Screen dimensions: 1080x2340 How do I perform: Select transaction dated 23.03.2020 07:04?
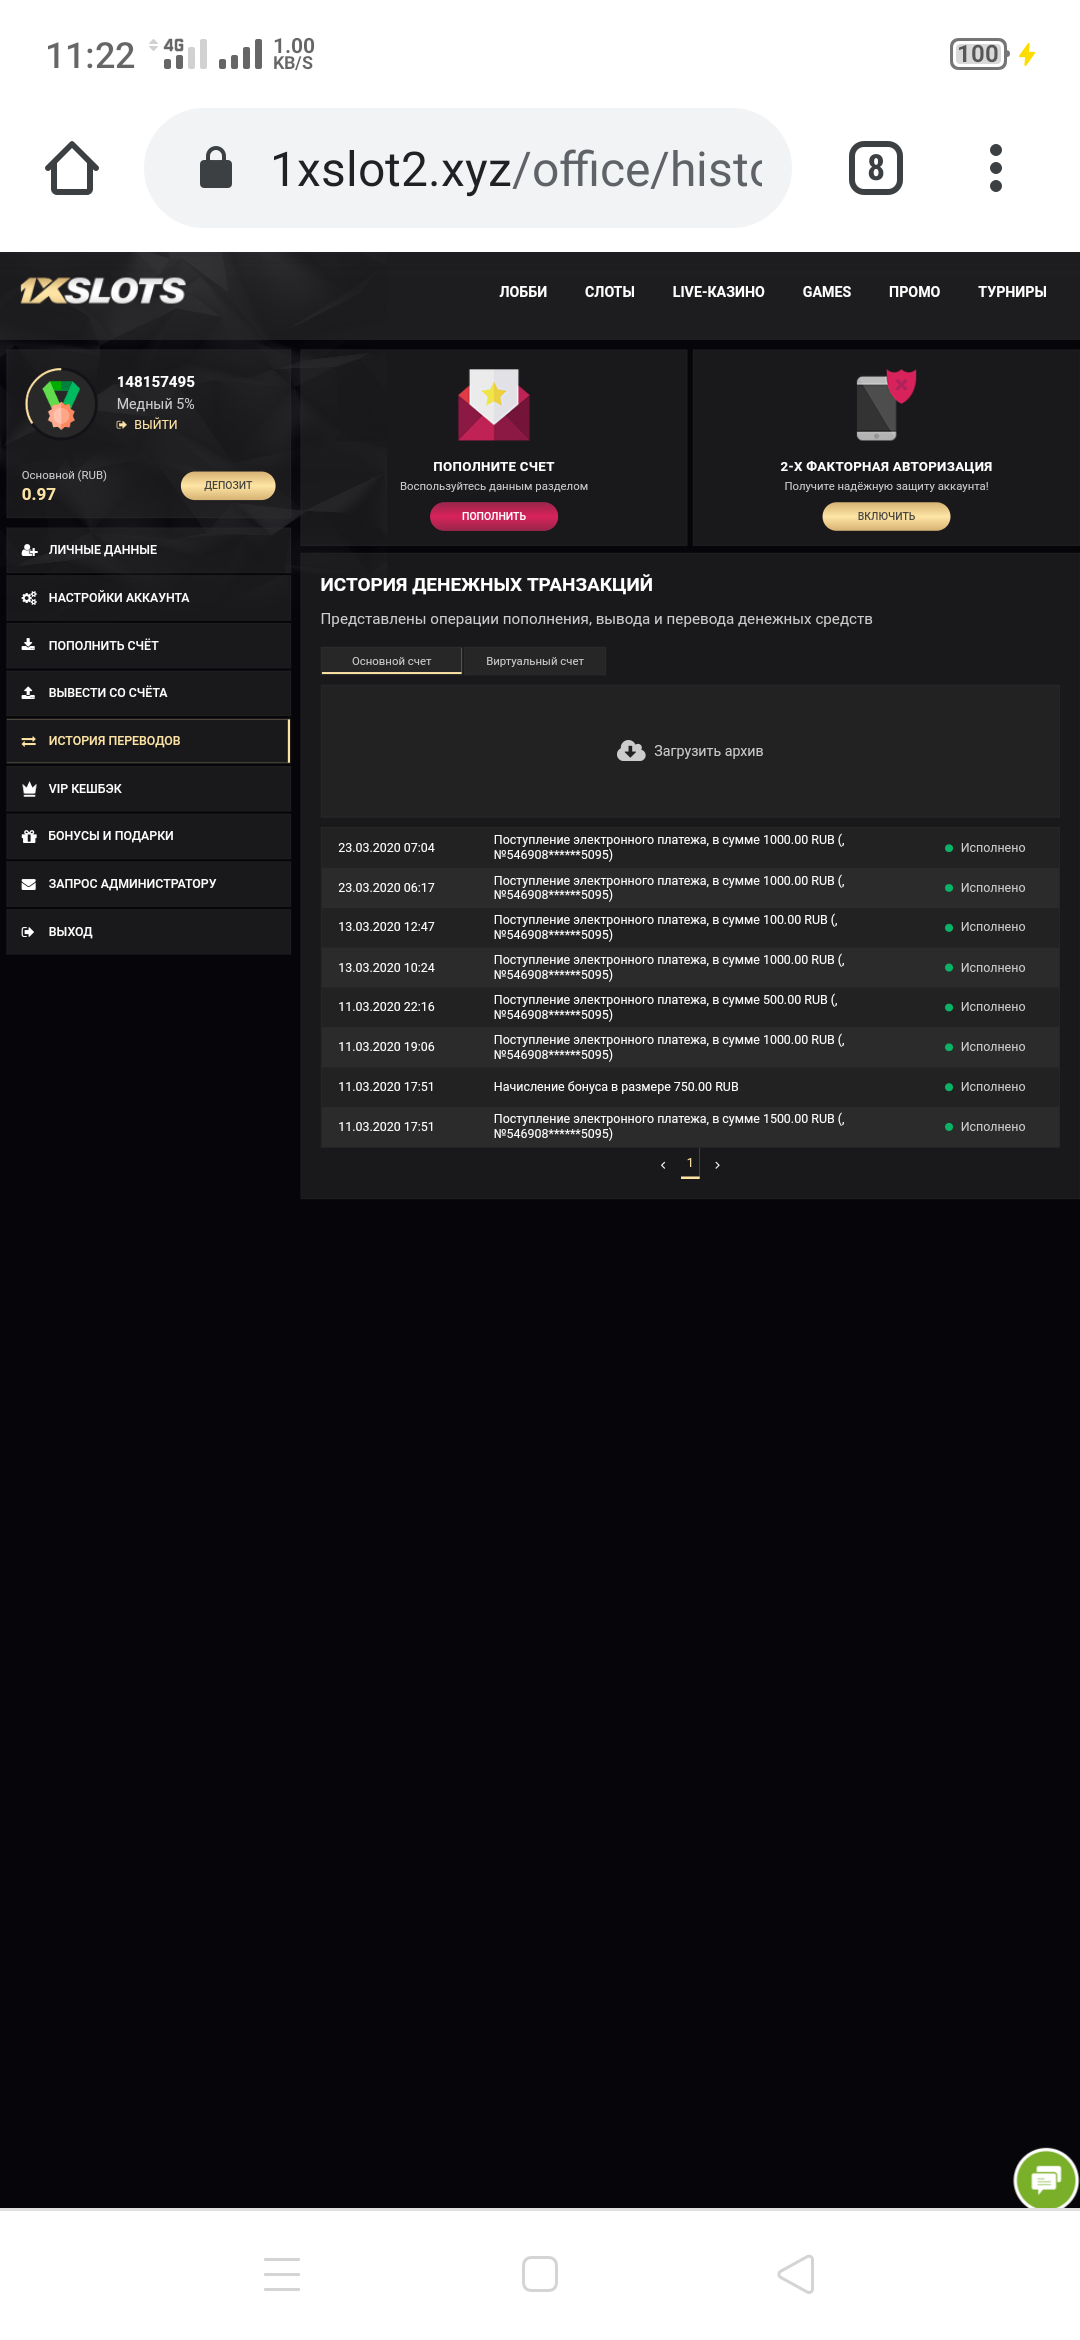pyautogui.click(x=690, y=848)
